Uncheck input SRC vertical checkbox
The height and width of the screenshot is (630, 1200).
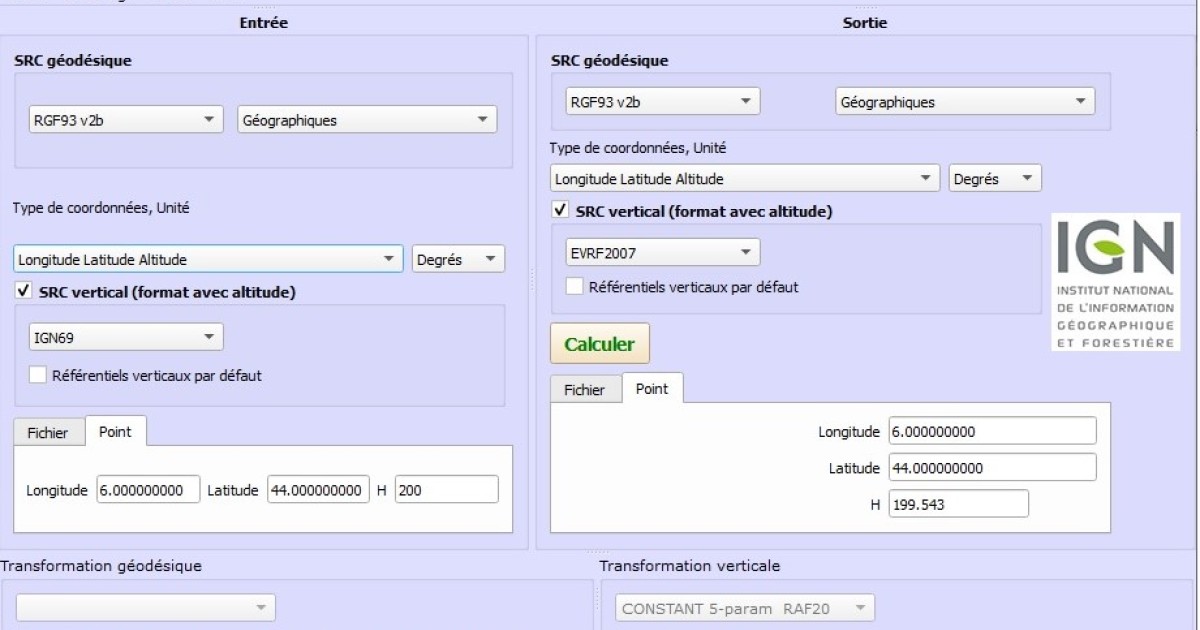tap(23, 292)
